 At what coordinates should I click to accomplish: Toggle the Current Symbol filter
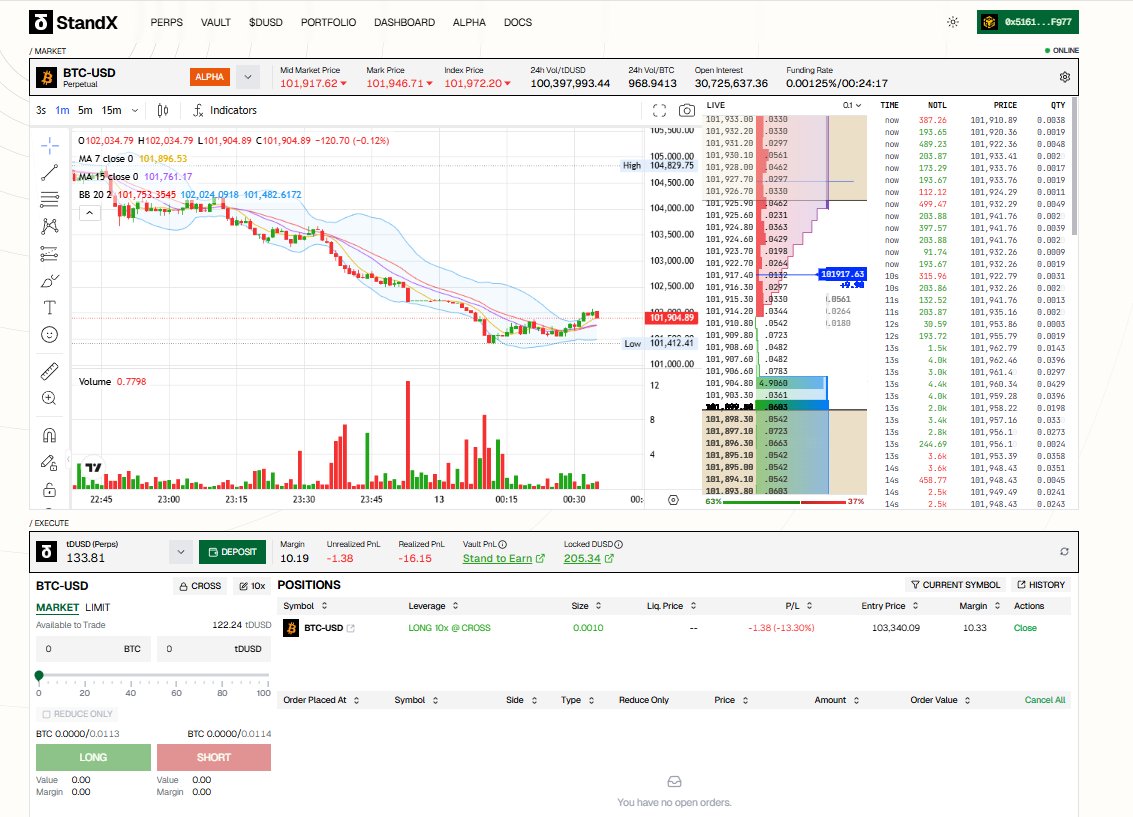(x=955, y=585)
